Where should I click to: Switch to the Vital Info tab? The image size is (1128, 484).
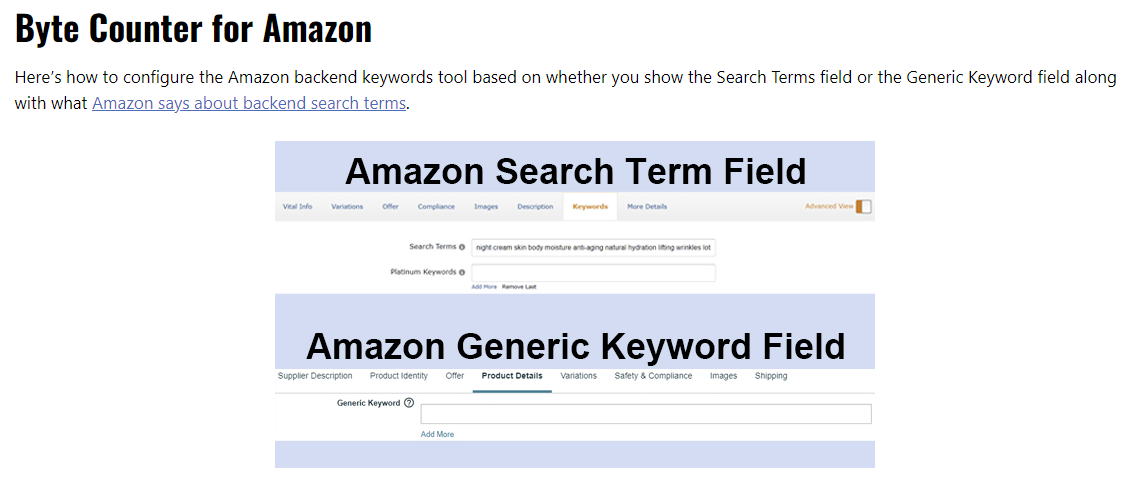coord(296,206)
